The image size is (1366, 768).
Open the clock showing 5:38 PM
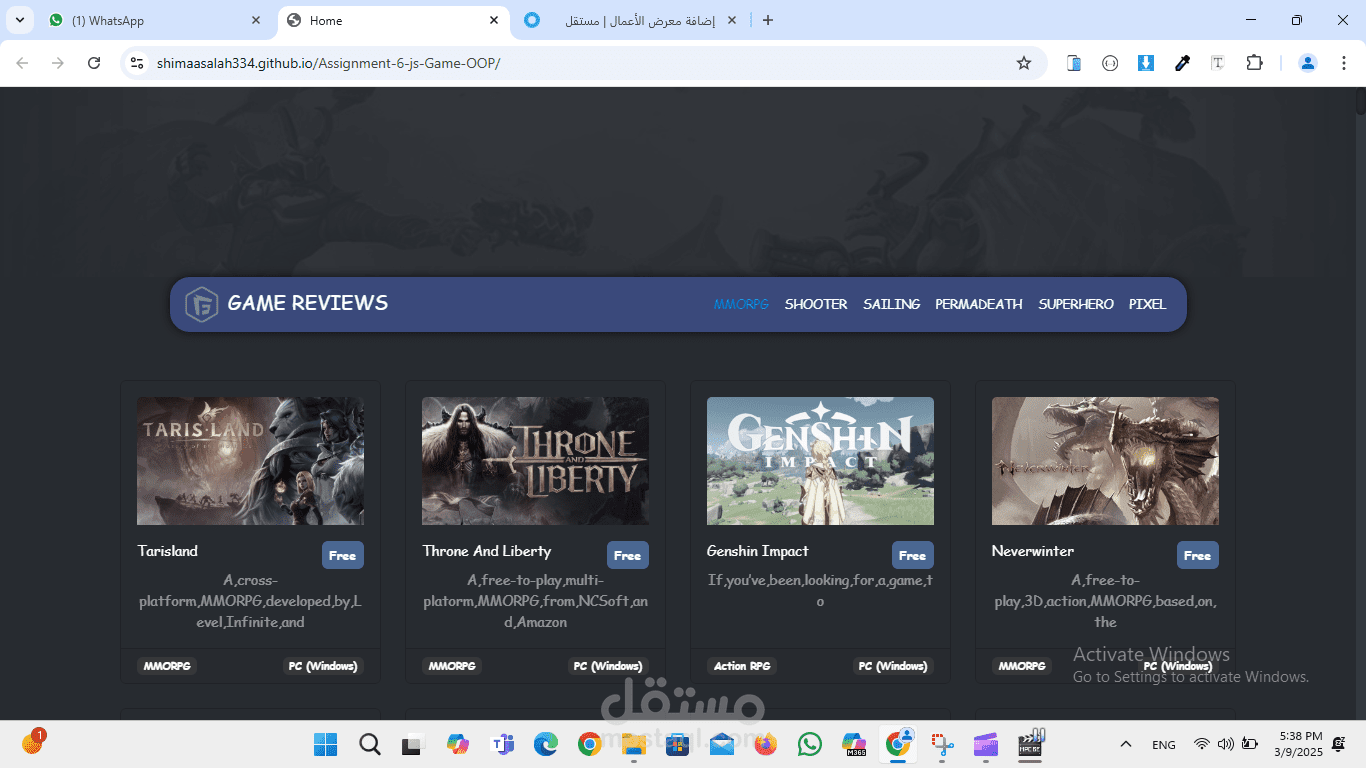tap(1299, 744)
